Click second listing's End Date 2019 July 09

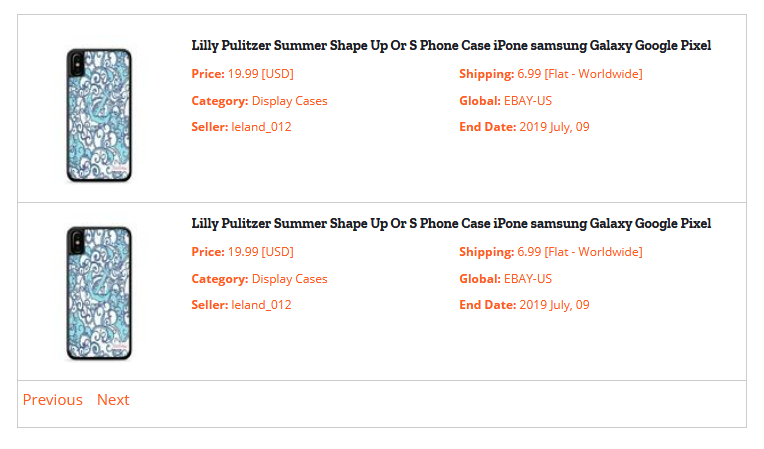click(x=524, y=305)
